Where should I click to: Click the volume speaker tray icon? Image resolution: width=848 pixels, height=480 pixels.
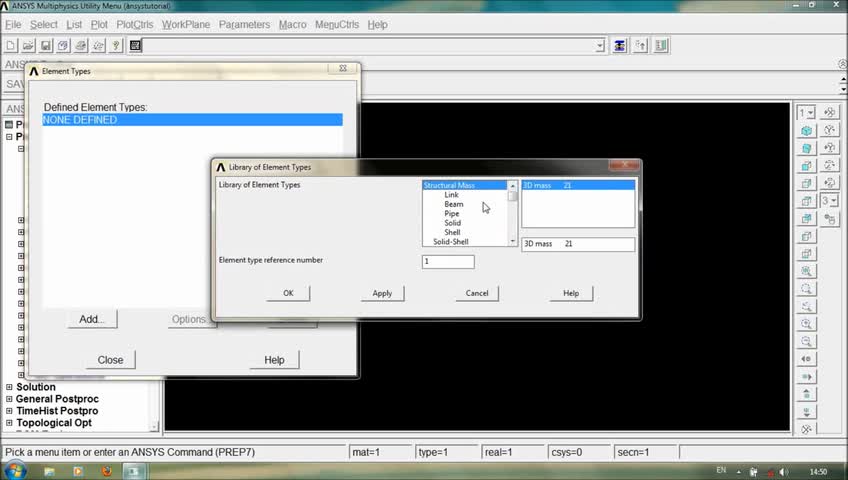click(783, 472)
